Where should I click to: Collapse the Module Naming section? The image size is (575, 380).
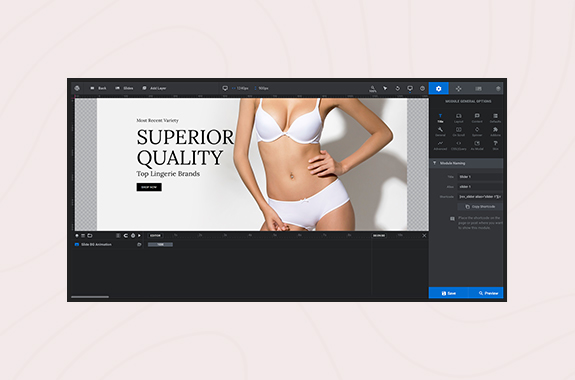[x=466, y=163]
